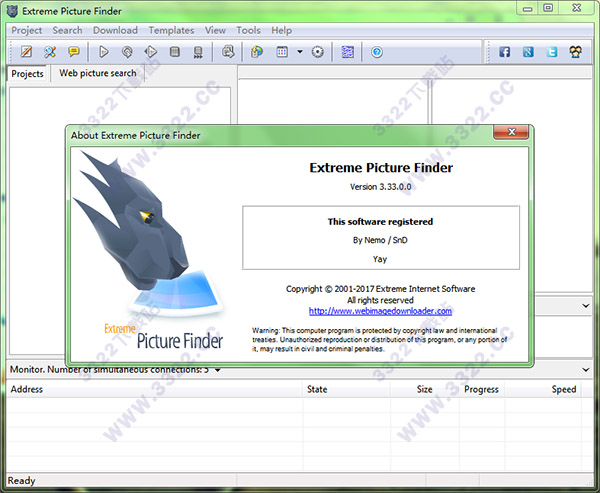Sort list by Address column header
The width and height of the screenshot is (600, 493).
pos(27,389)
